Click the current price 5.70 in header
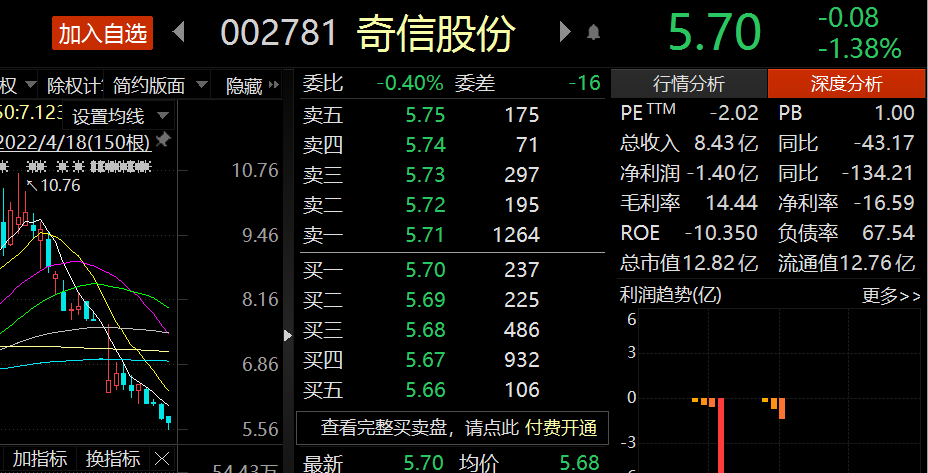Screen dimensions: 928x473 [714, 33]
